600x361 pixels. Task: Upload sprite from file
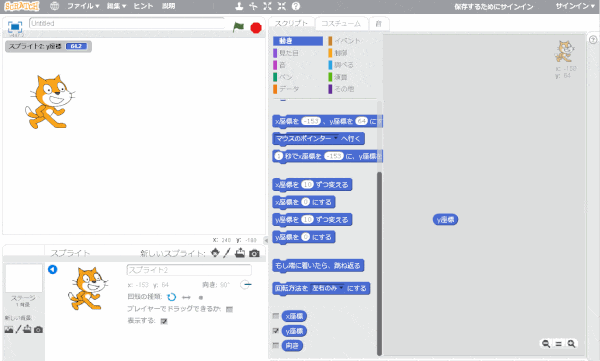point(240,253)
